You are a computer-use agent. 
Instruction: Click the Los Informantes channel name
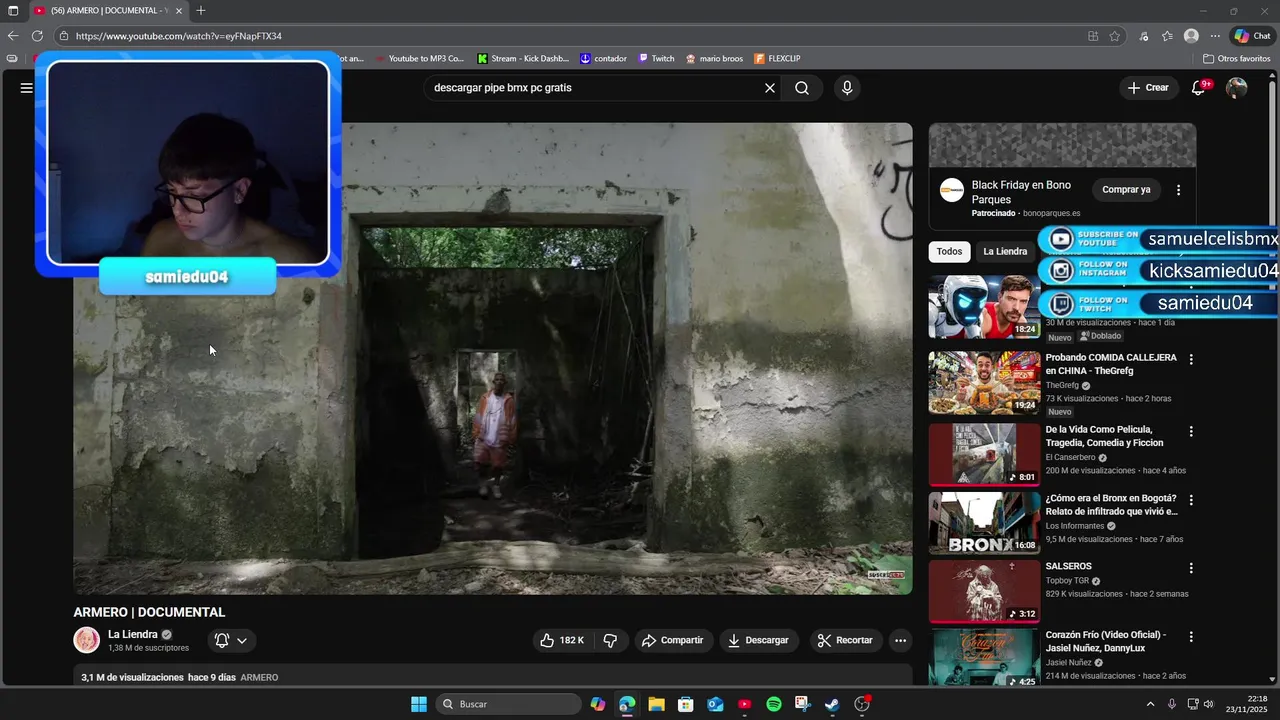coord(1075,526)
